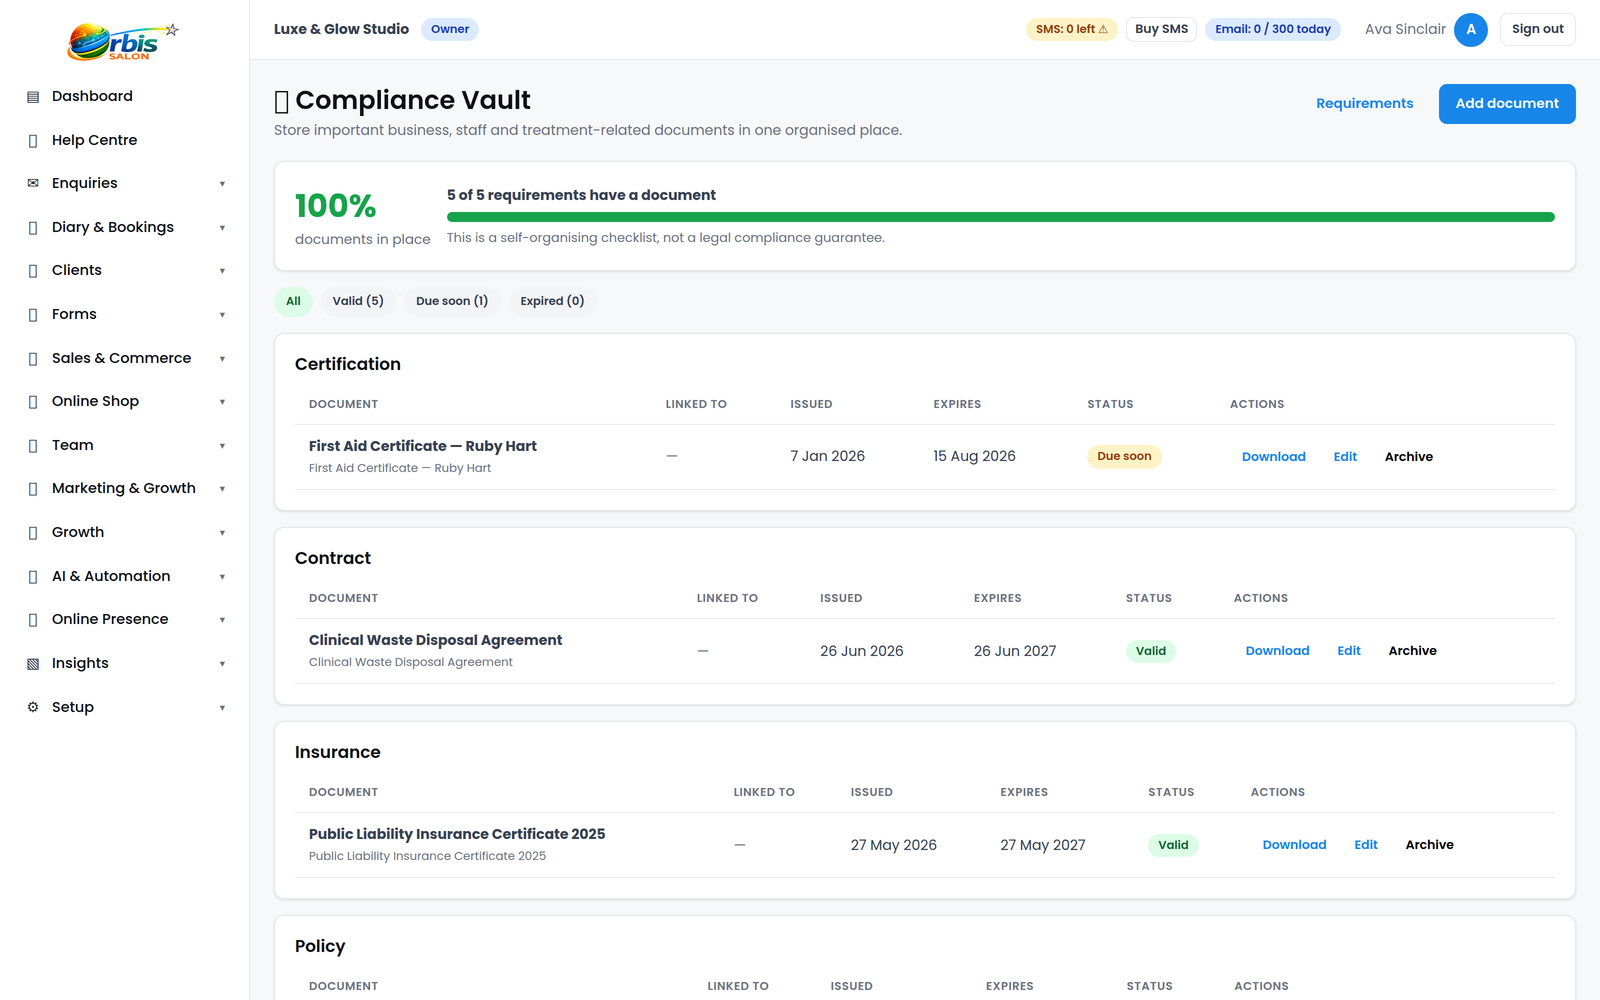The image size is (1600, 1000).
Task: Click the Dashboard sidebar icon
Action: tap(33, 97)
